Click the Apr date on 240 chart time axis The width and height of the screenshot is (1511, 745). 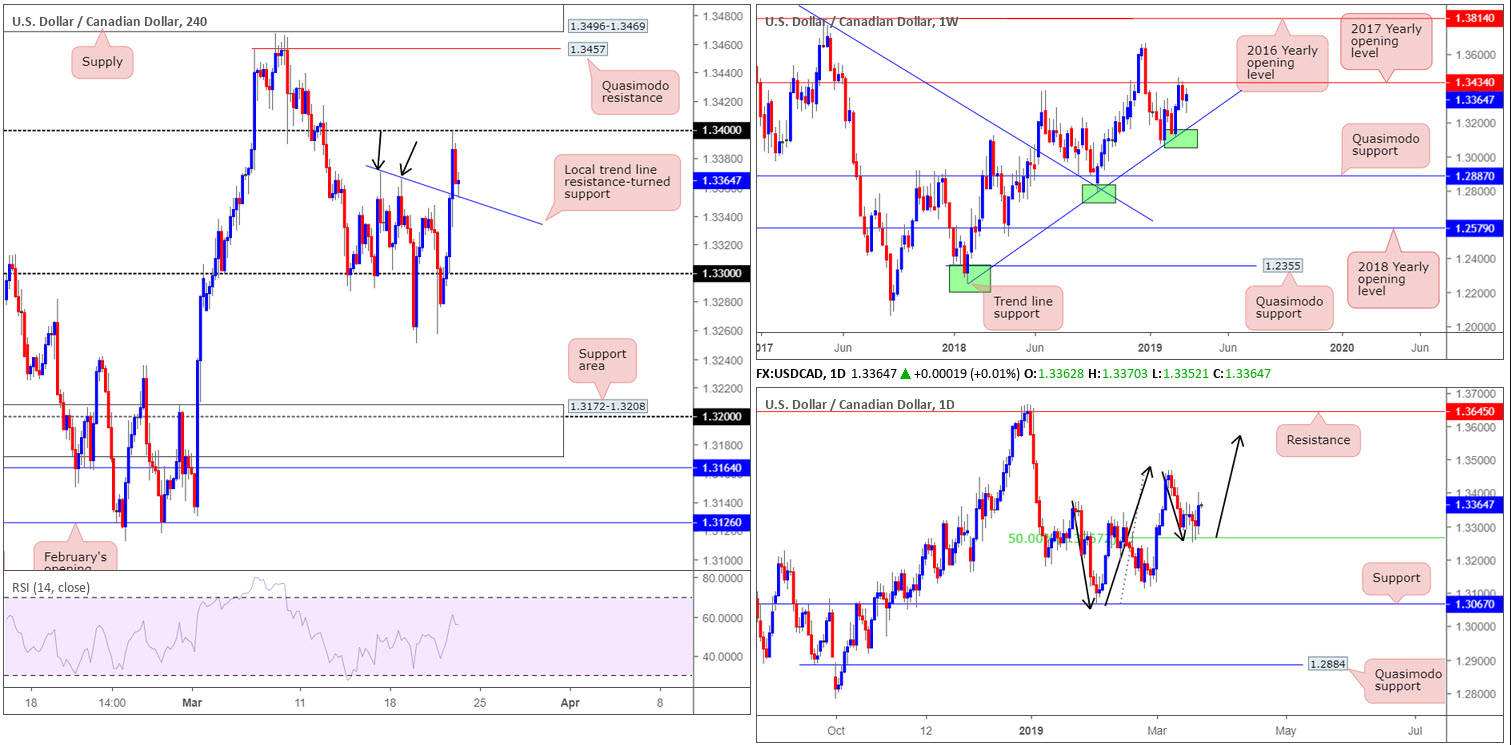coord(569,703)
